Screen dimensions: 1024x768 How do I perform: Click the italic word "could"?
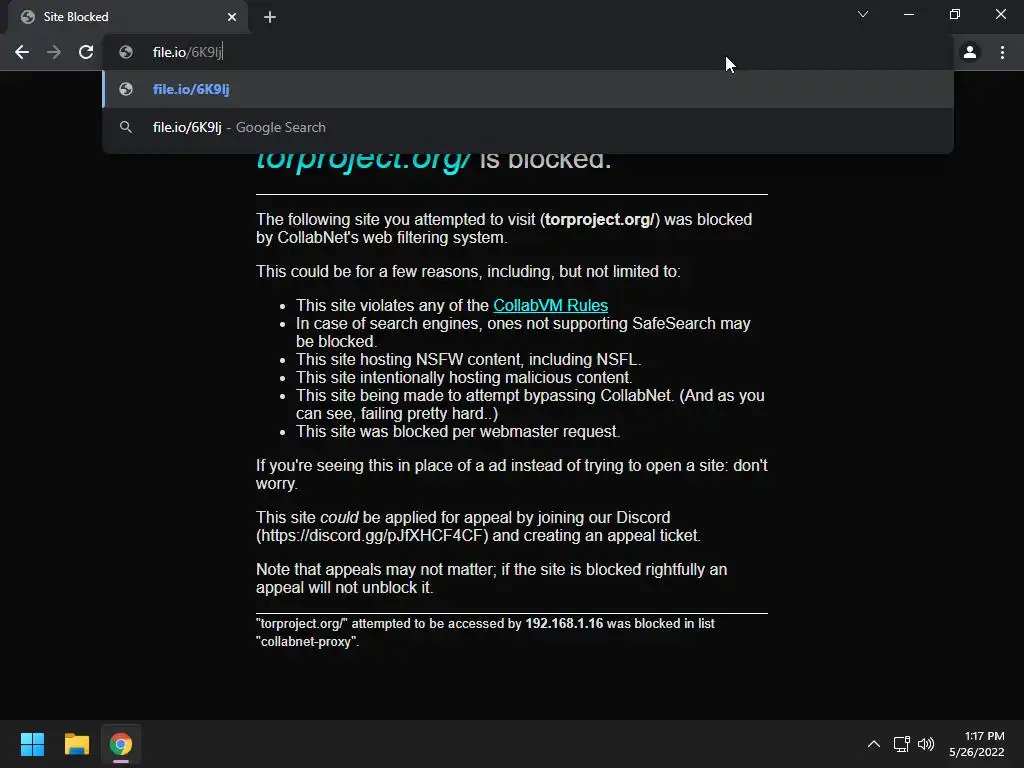click(x=339, y=518)
